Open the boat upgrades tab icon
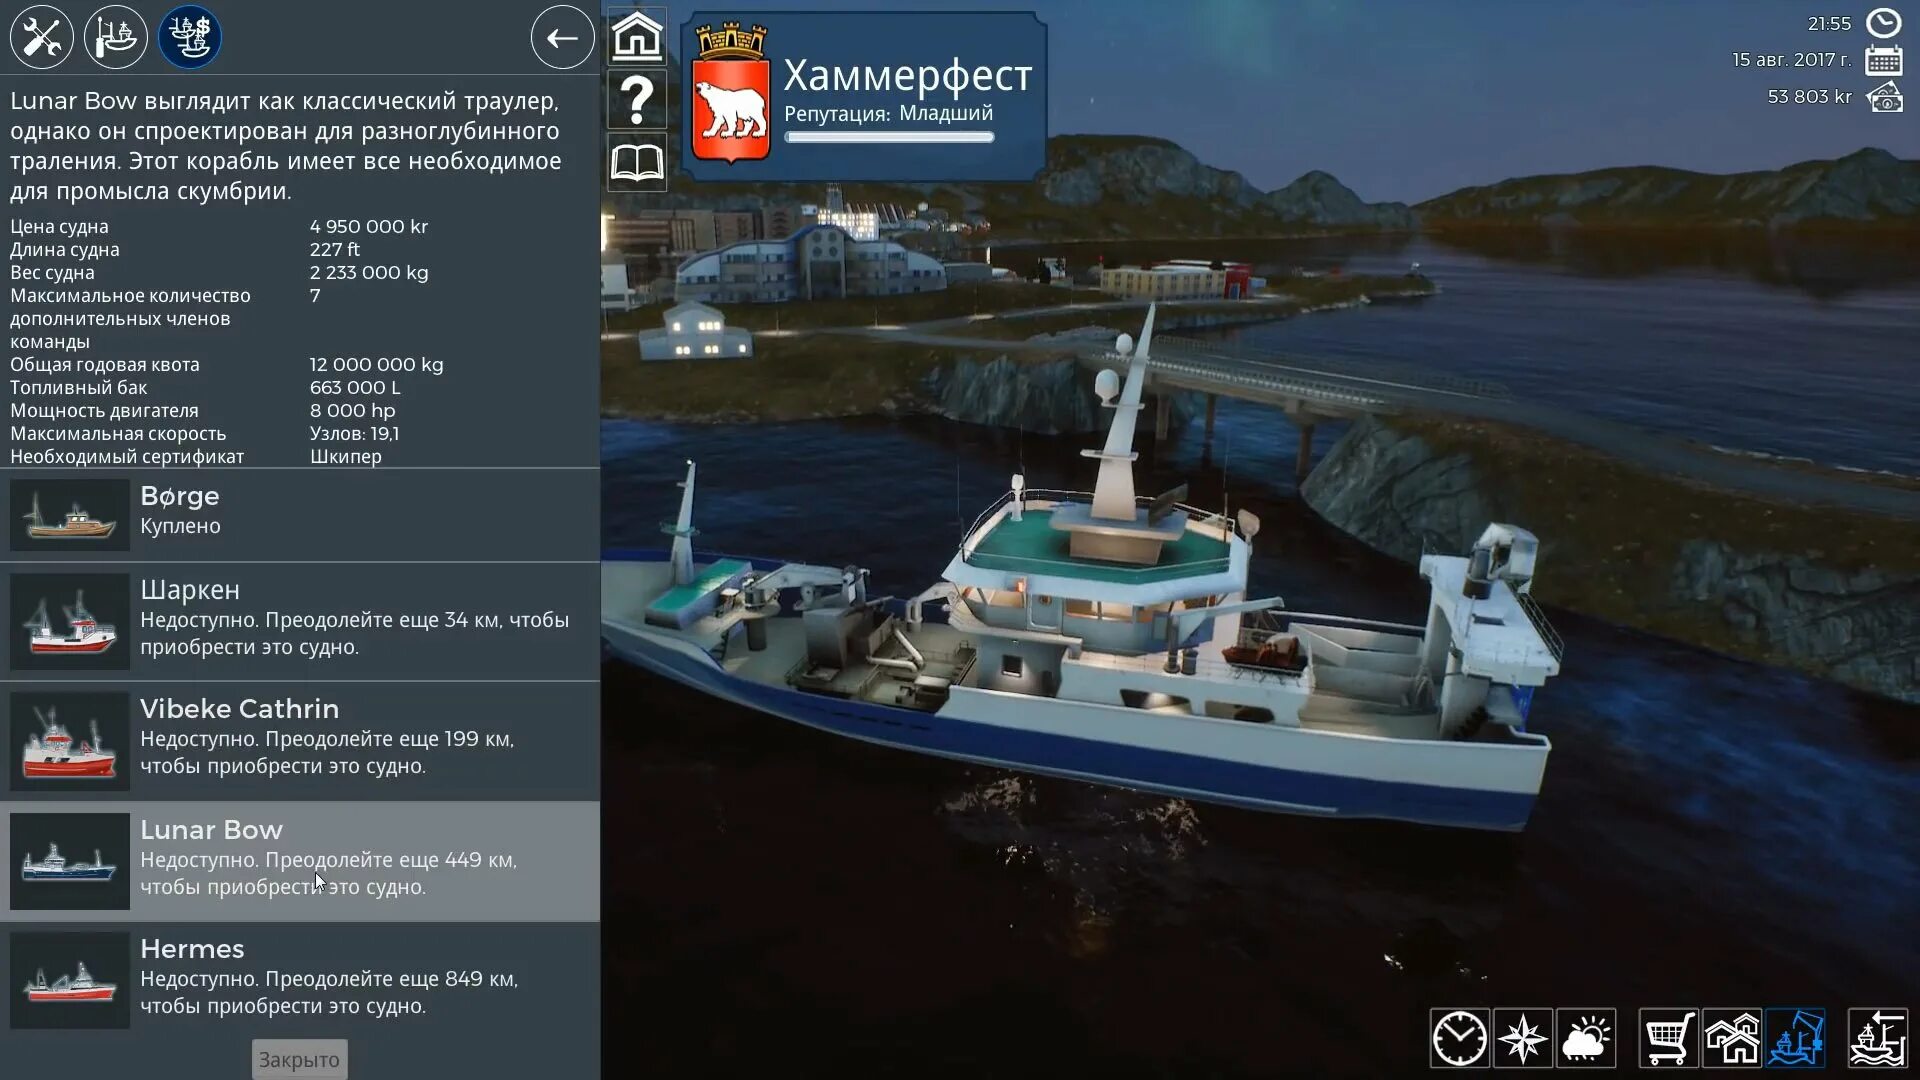Screen dimensions: 1920x1080 click(x=116, y=37)
